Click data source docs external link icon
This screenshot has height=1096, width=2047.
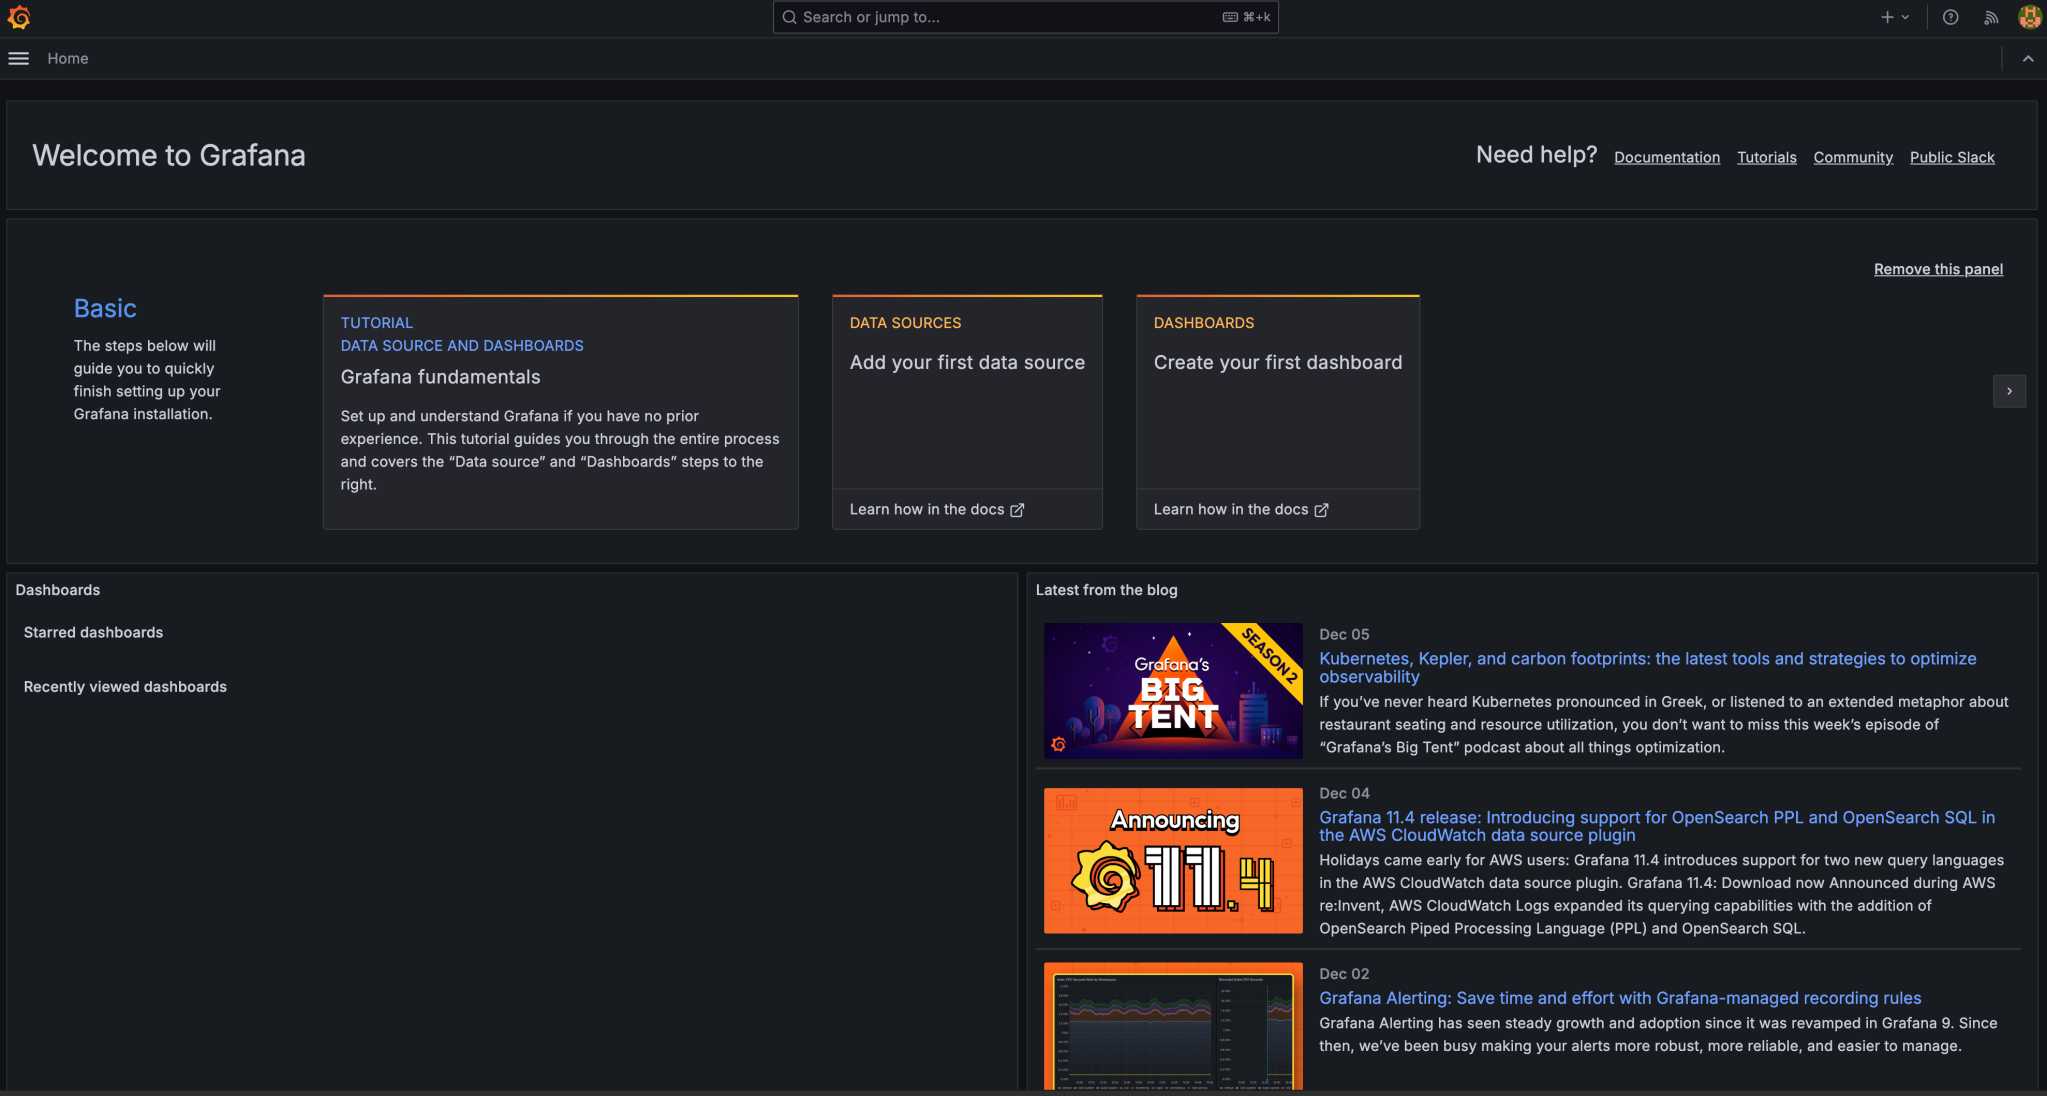pos(1017,510)
